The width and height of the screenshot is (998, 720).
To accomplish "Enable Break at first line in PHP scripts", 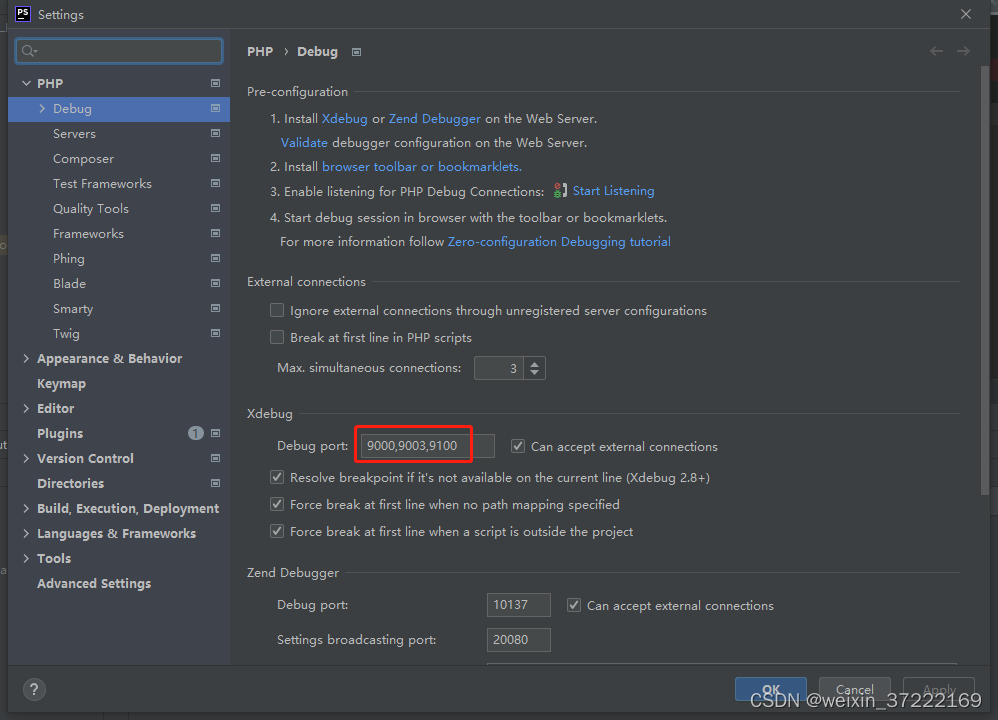I will pos(277,337).
